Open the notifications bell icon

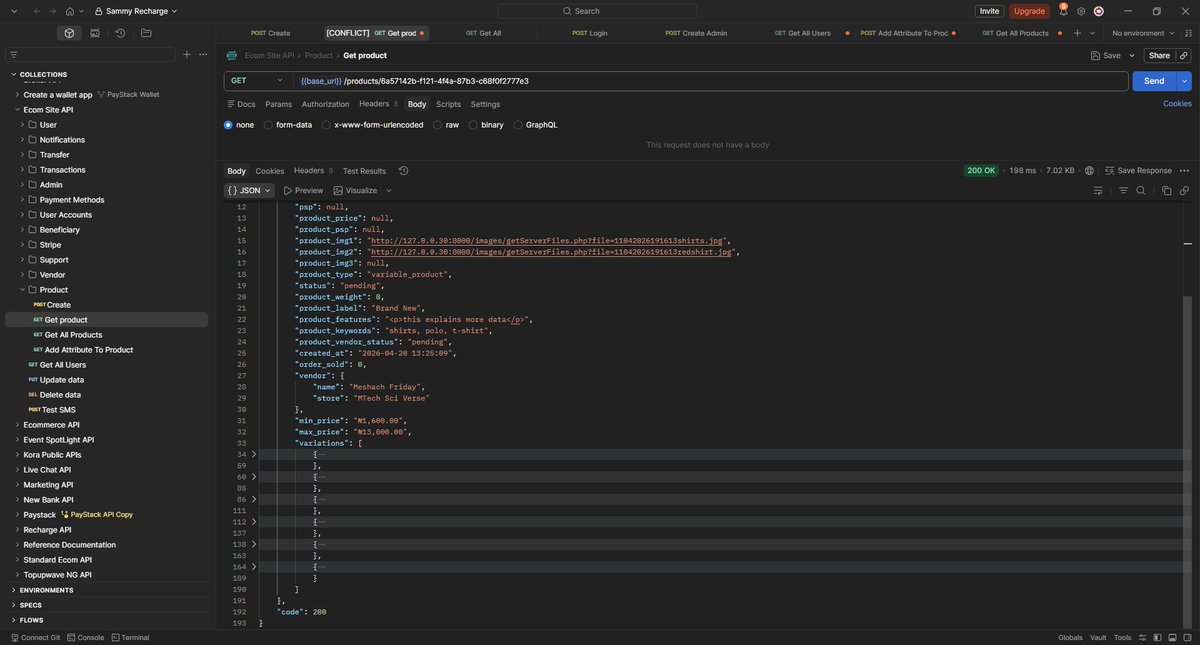pyautogui.click(x=1063, y=11)
